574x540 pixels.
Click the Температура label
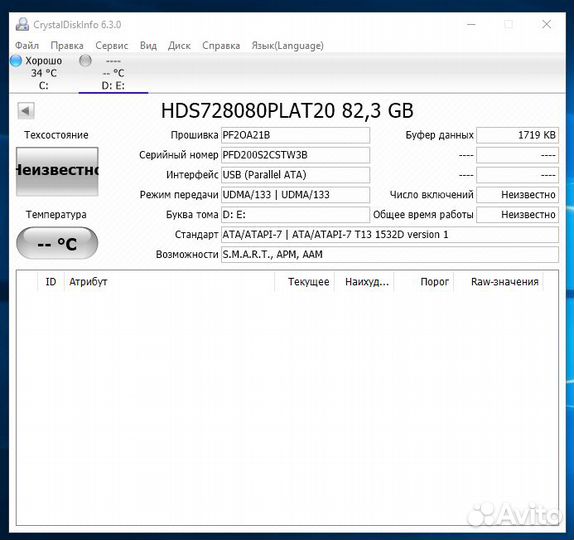click(x=56, y=215)
